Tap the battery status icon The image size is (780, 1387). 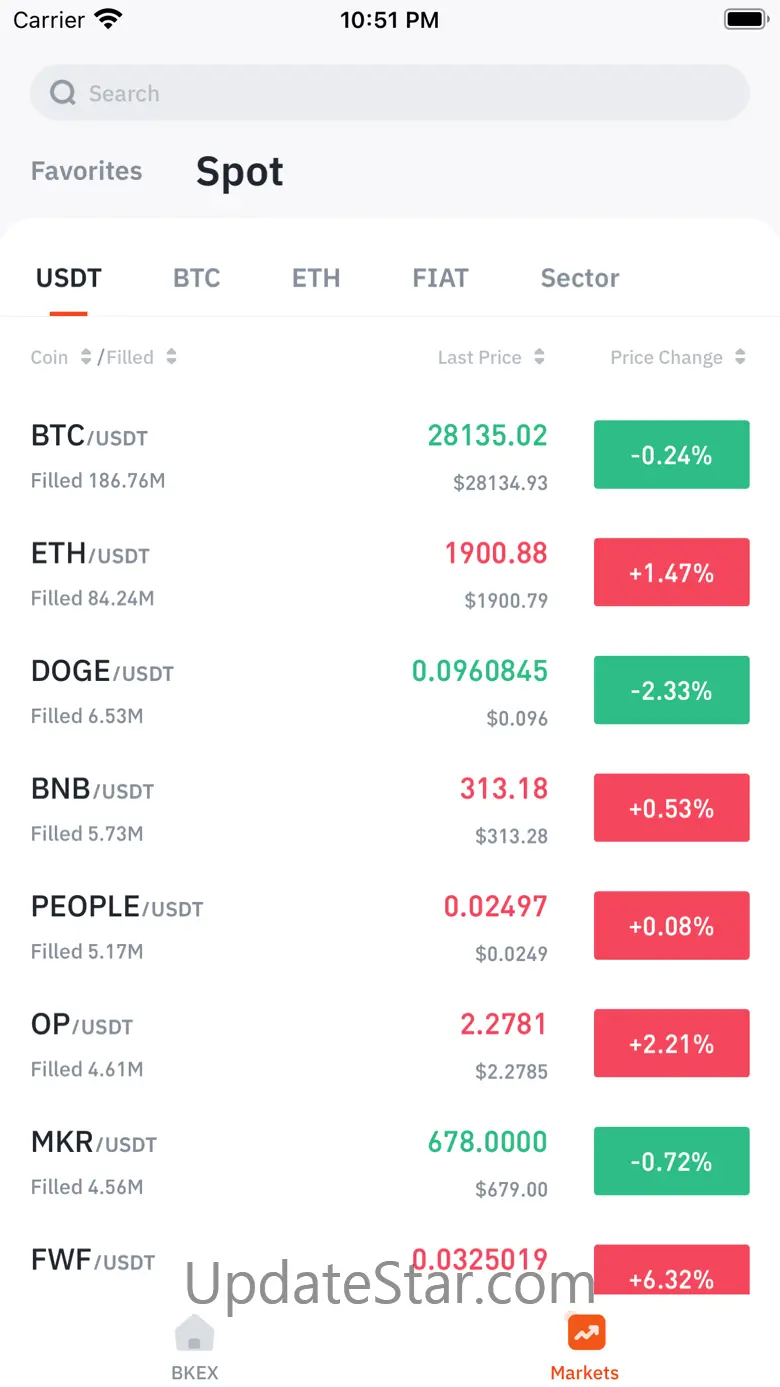tap(745, 19)
